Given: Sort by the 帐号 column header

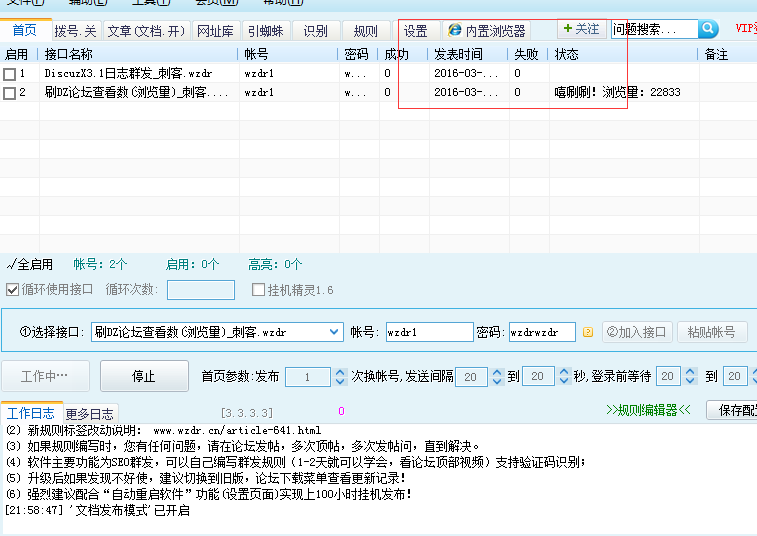Looking at the screenshot, I should [288, 54].
